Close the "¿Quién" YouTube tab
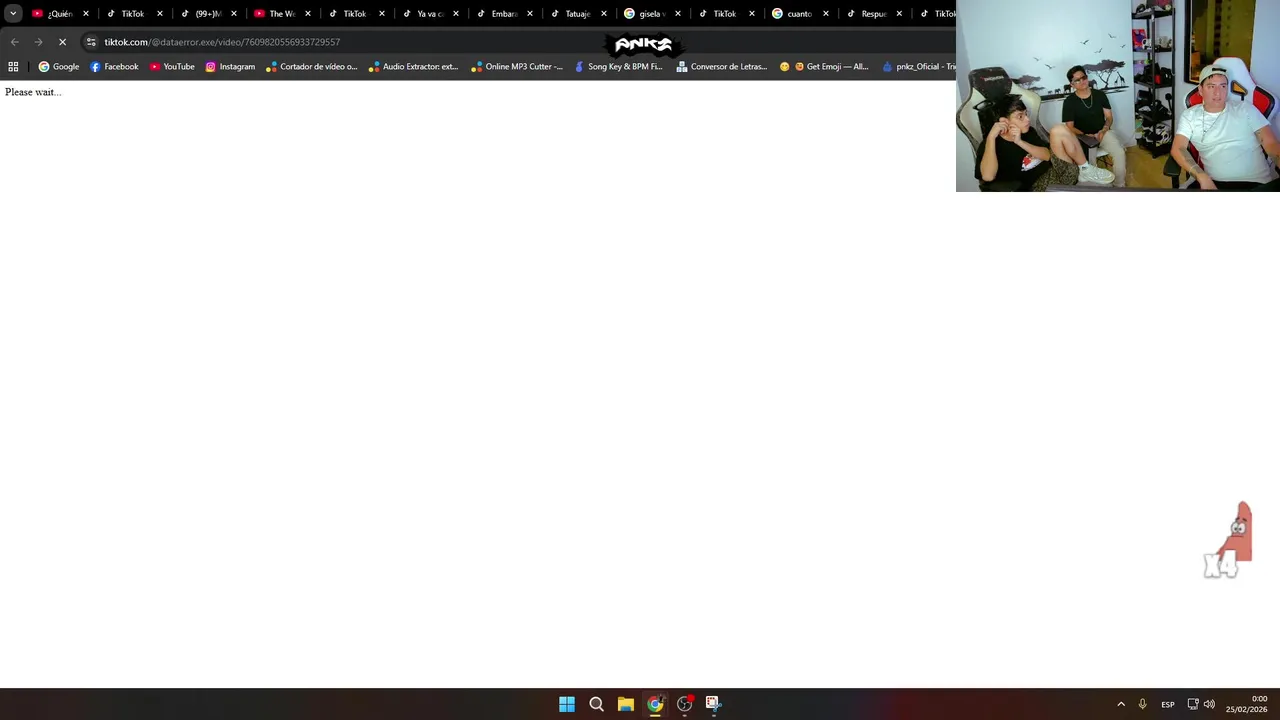Image resolution: width=1280 pixels, height=720 pixels. click(86, 14)
